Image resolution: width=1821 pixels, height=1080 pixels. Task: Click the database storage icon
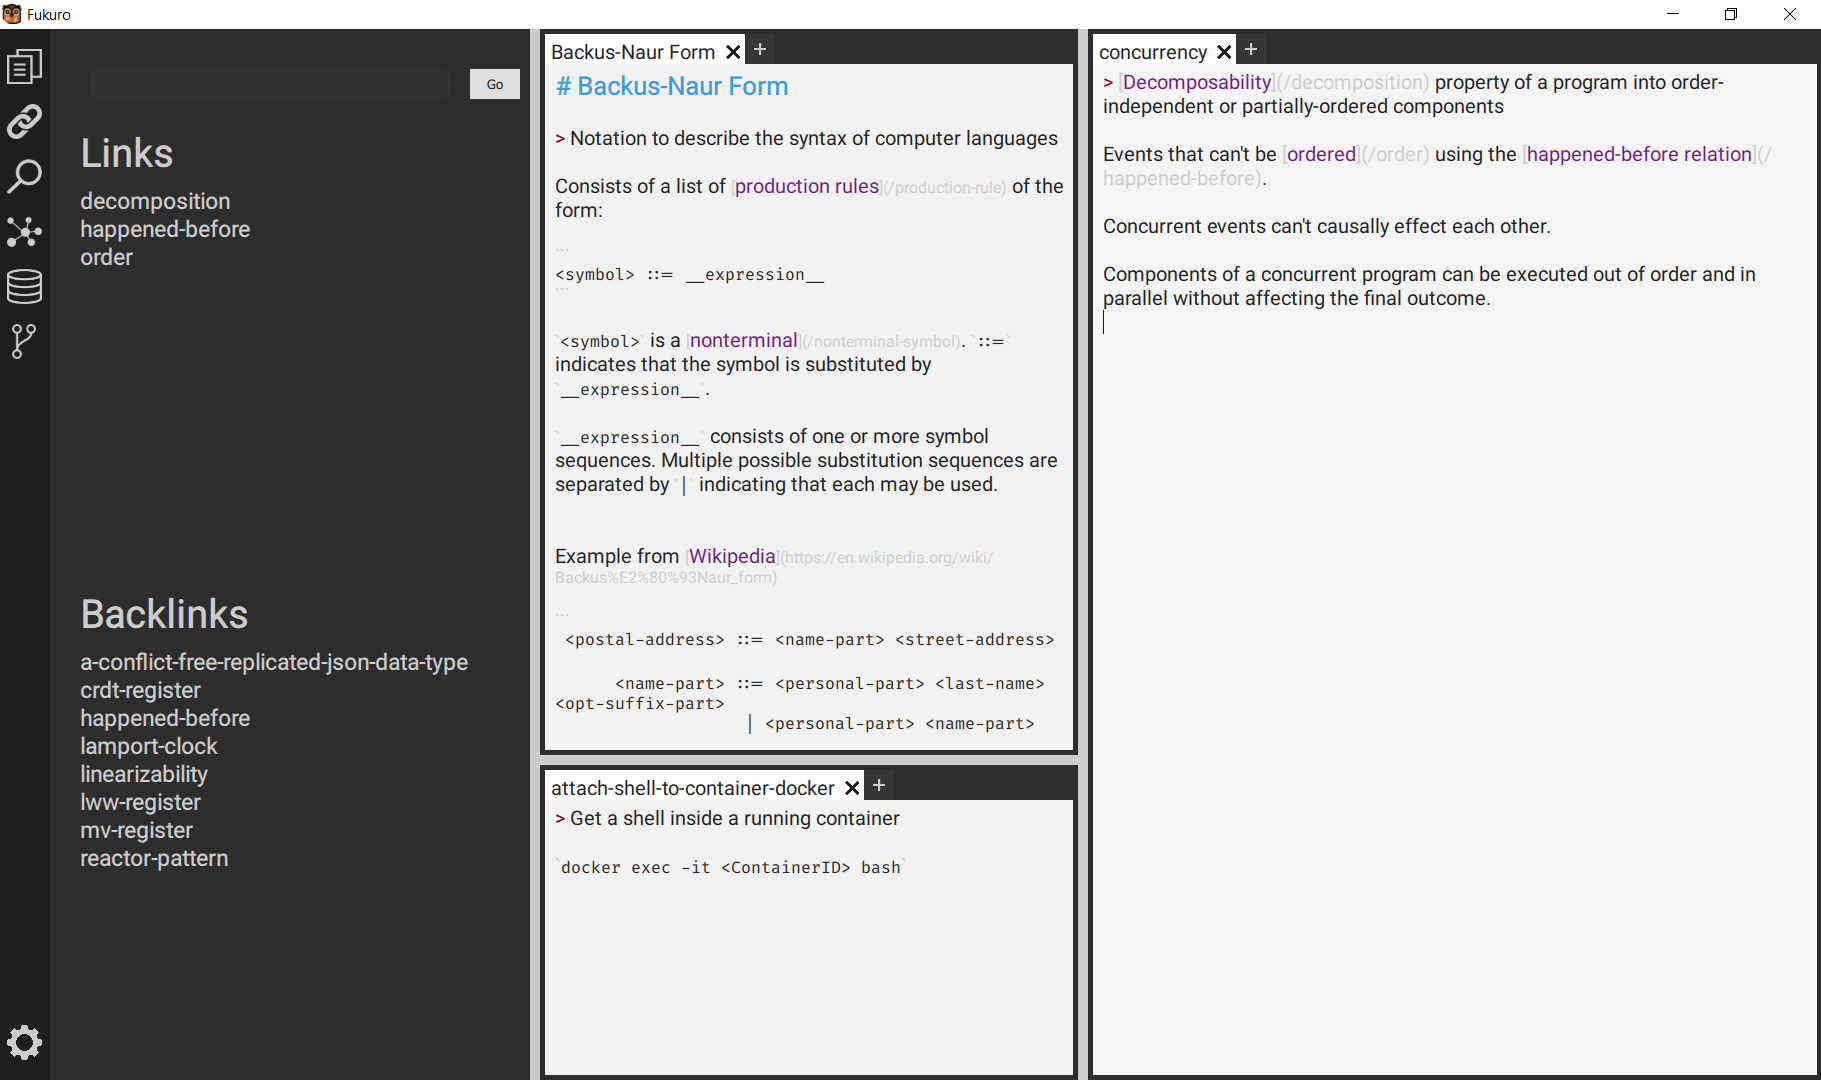[24, 287]
